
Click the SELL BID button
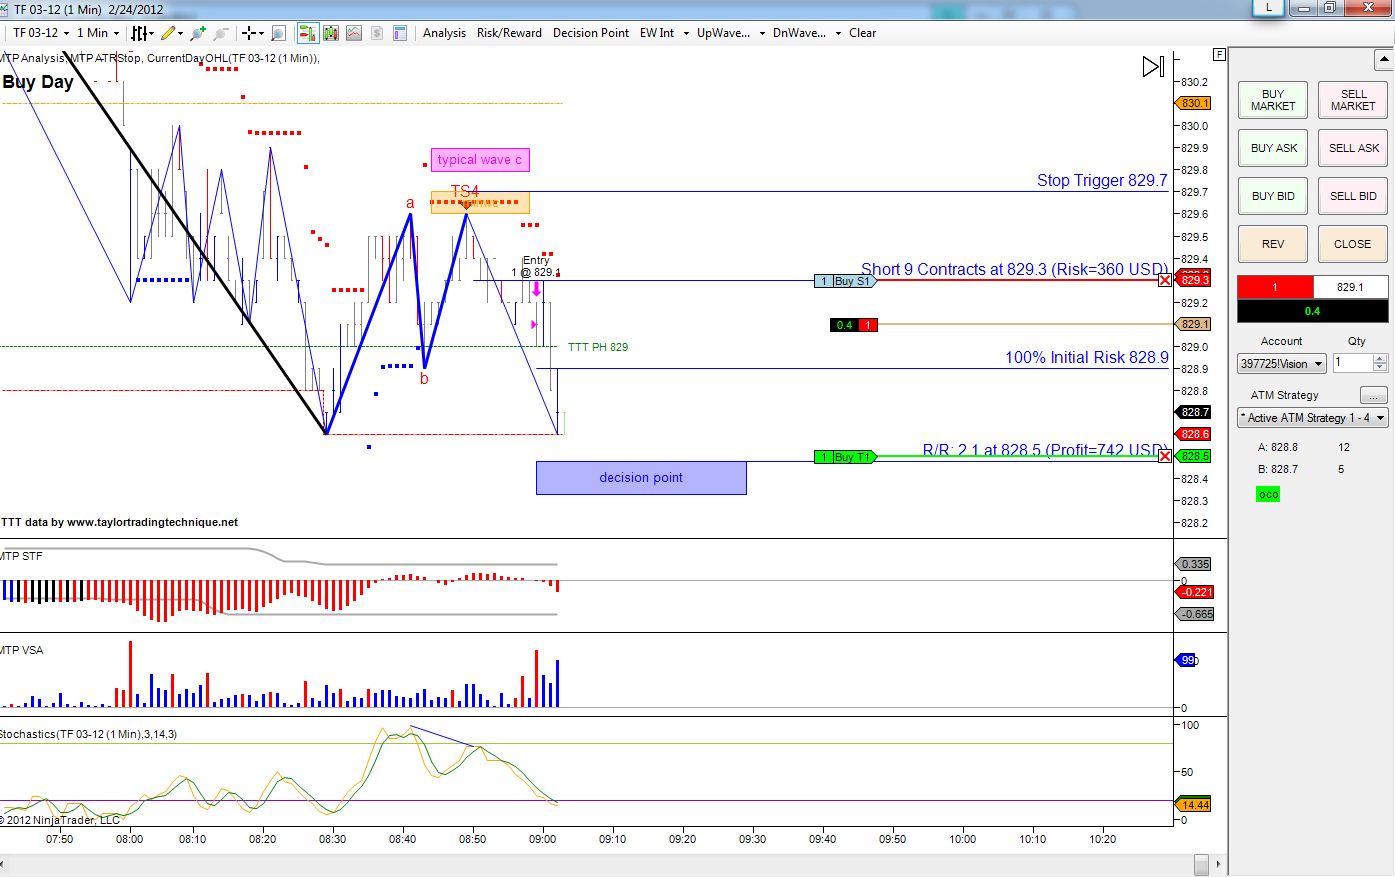point(1353,196)
